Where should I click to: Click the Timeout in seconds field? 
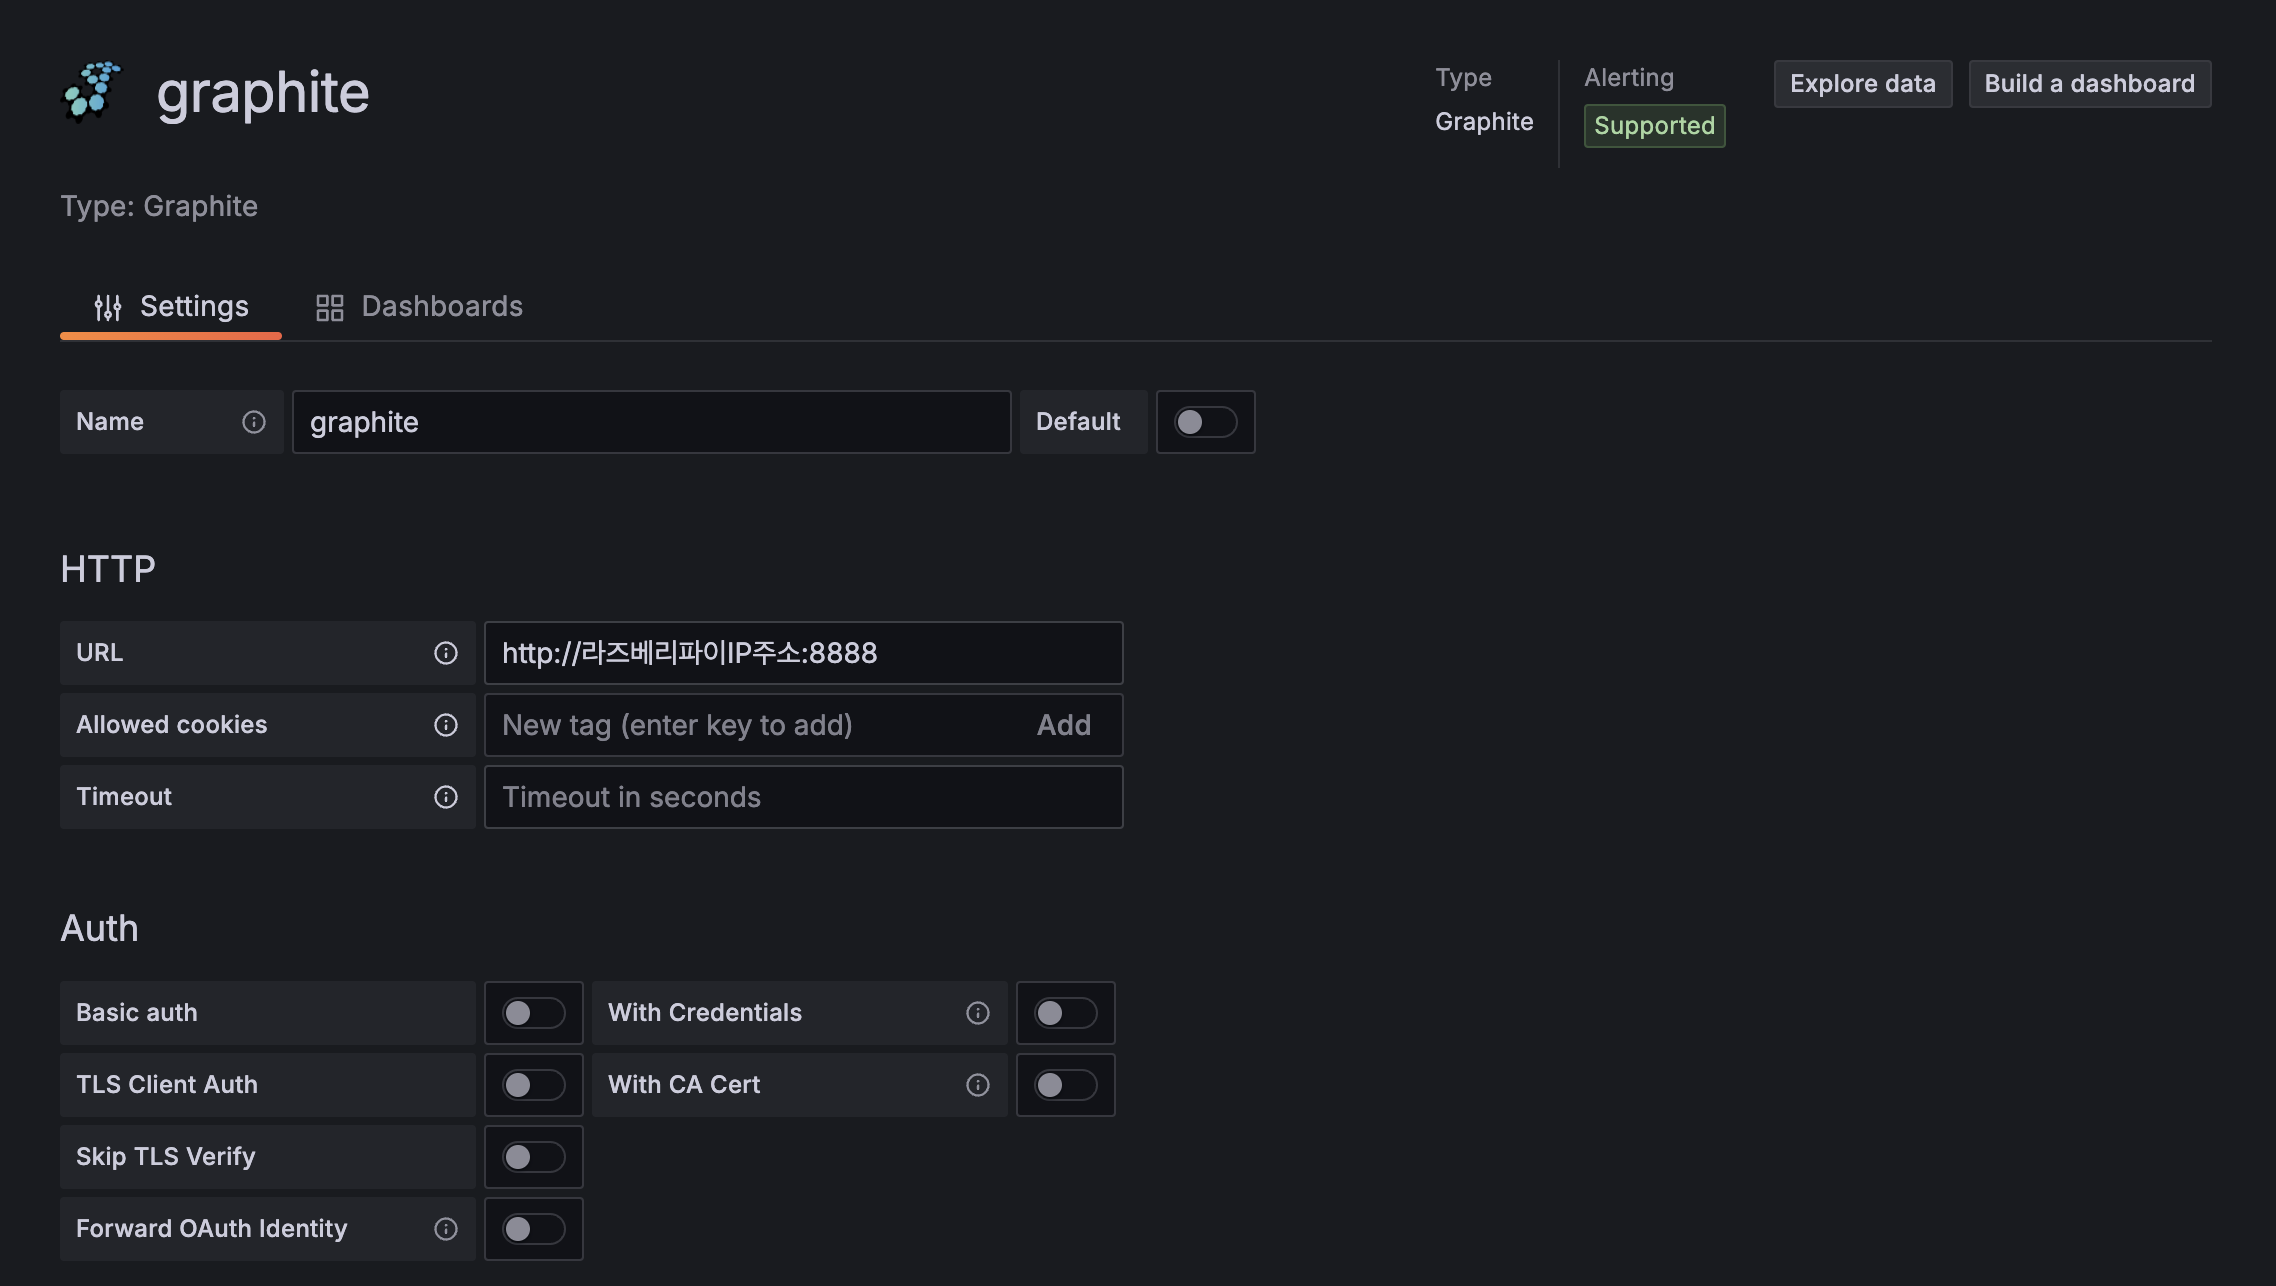(803, 797)
